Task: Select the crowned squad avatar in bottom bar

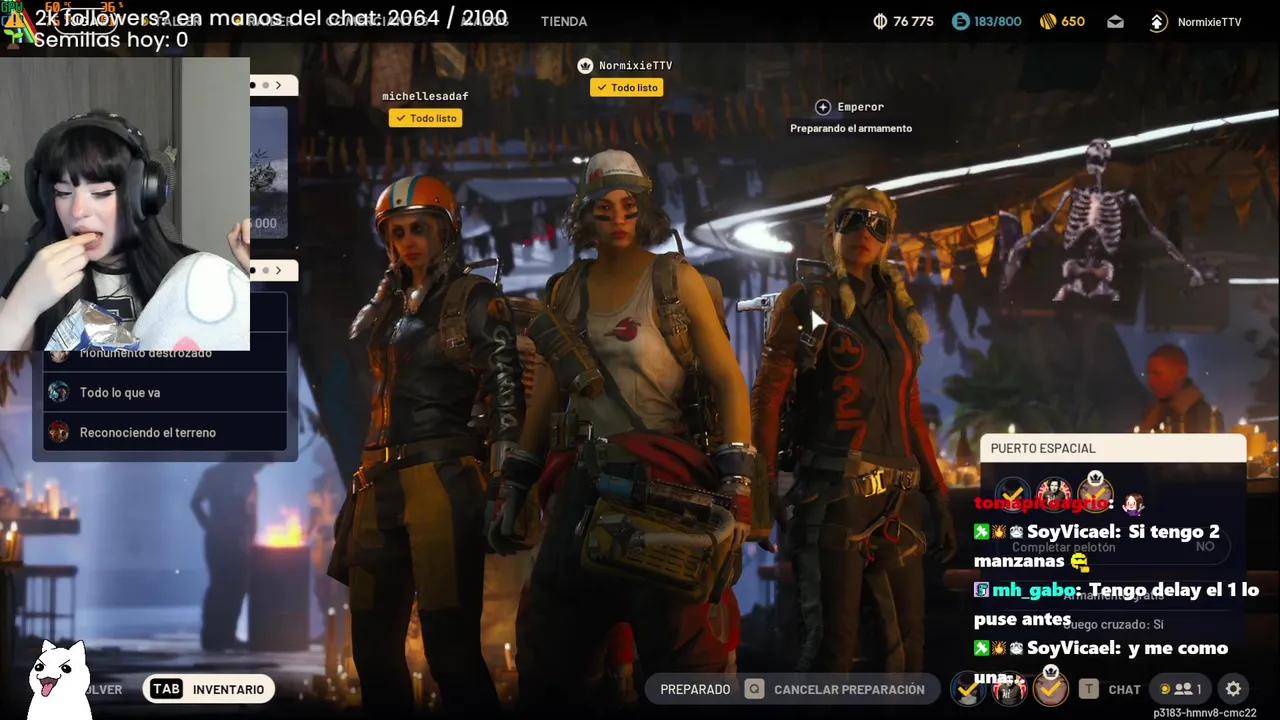Action: pos(1050,688)
